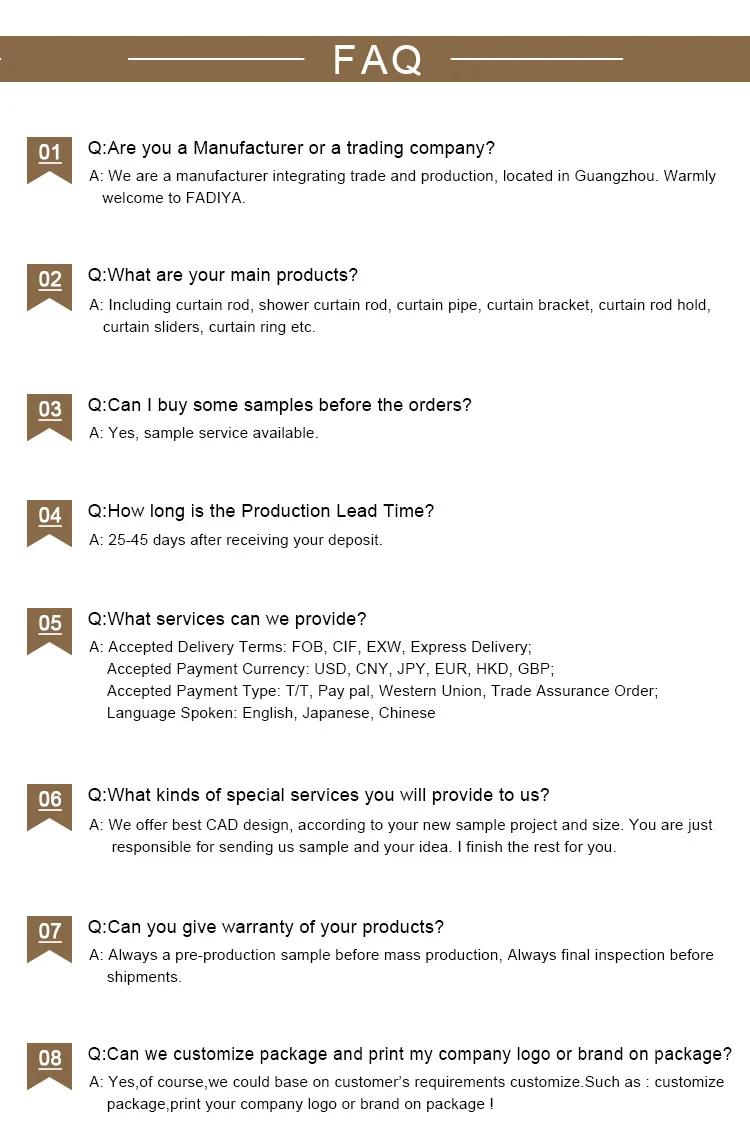Viewport: 750px width, 1139px height.
Task: Click the customize package and logo question
Action: tap(409, 1054)
